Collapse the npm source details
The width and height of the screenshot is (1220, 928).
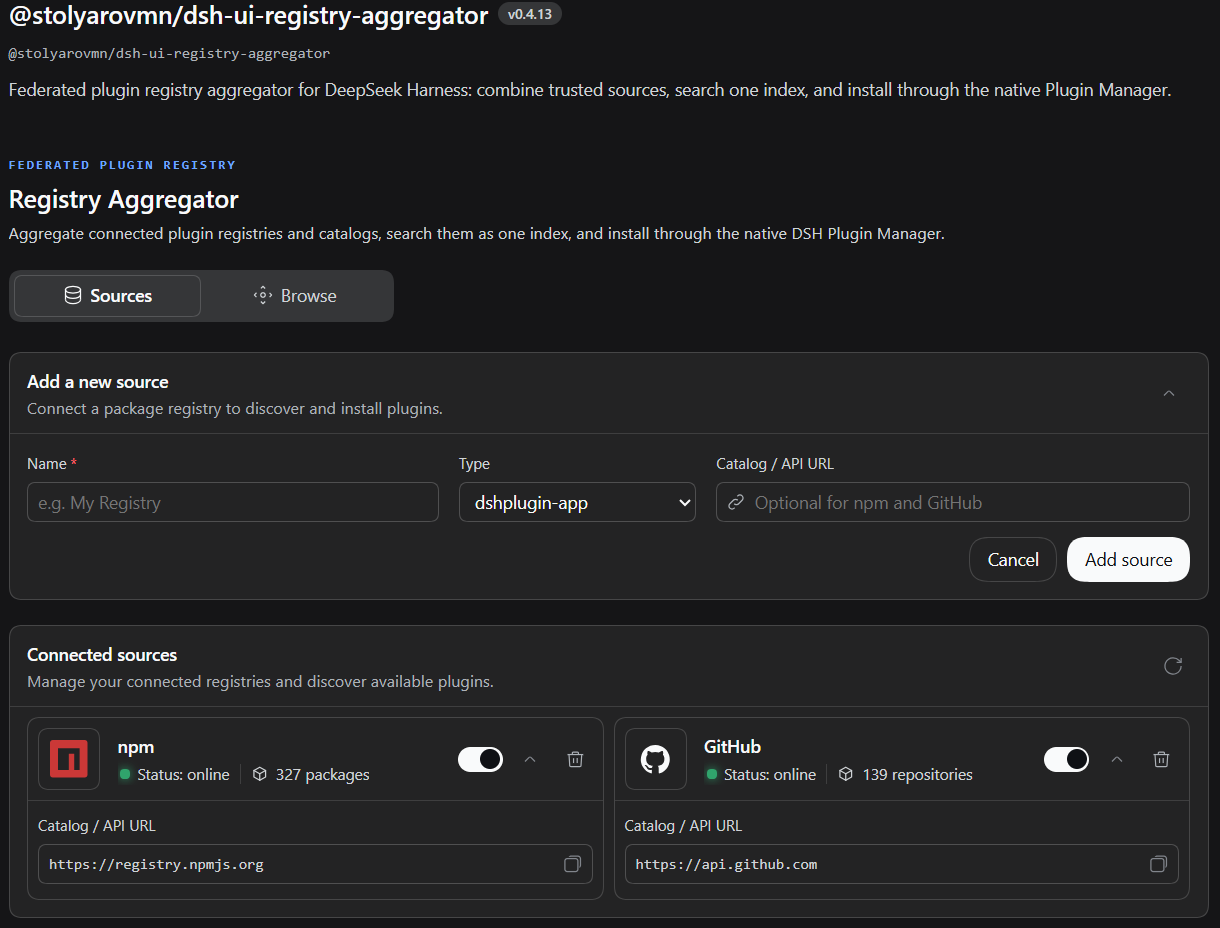click(530, 759)
